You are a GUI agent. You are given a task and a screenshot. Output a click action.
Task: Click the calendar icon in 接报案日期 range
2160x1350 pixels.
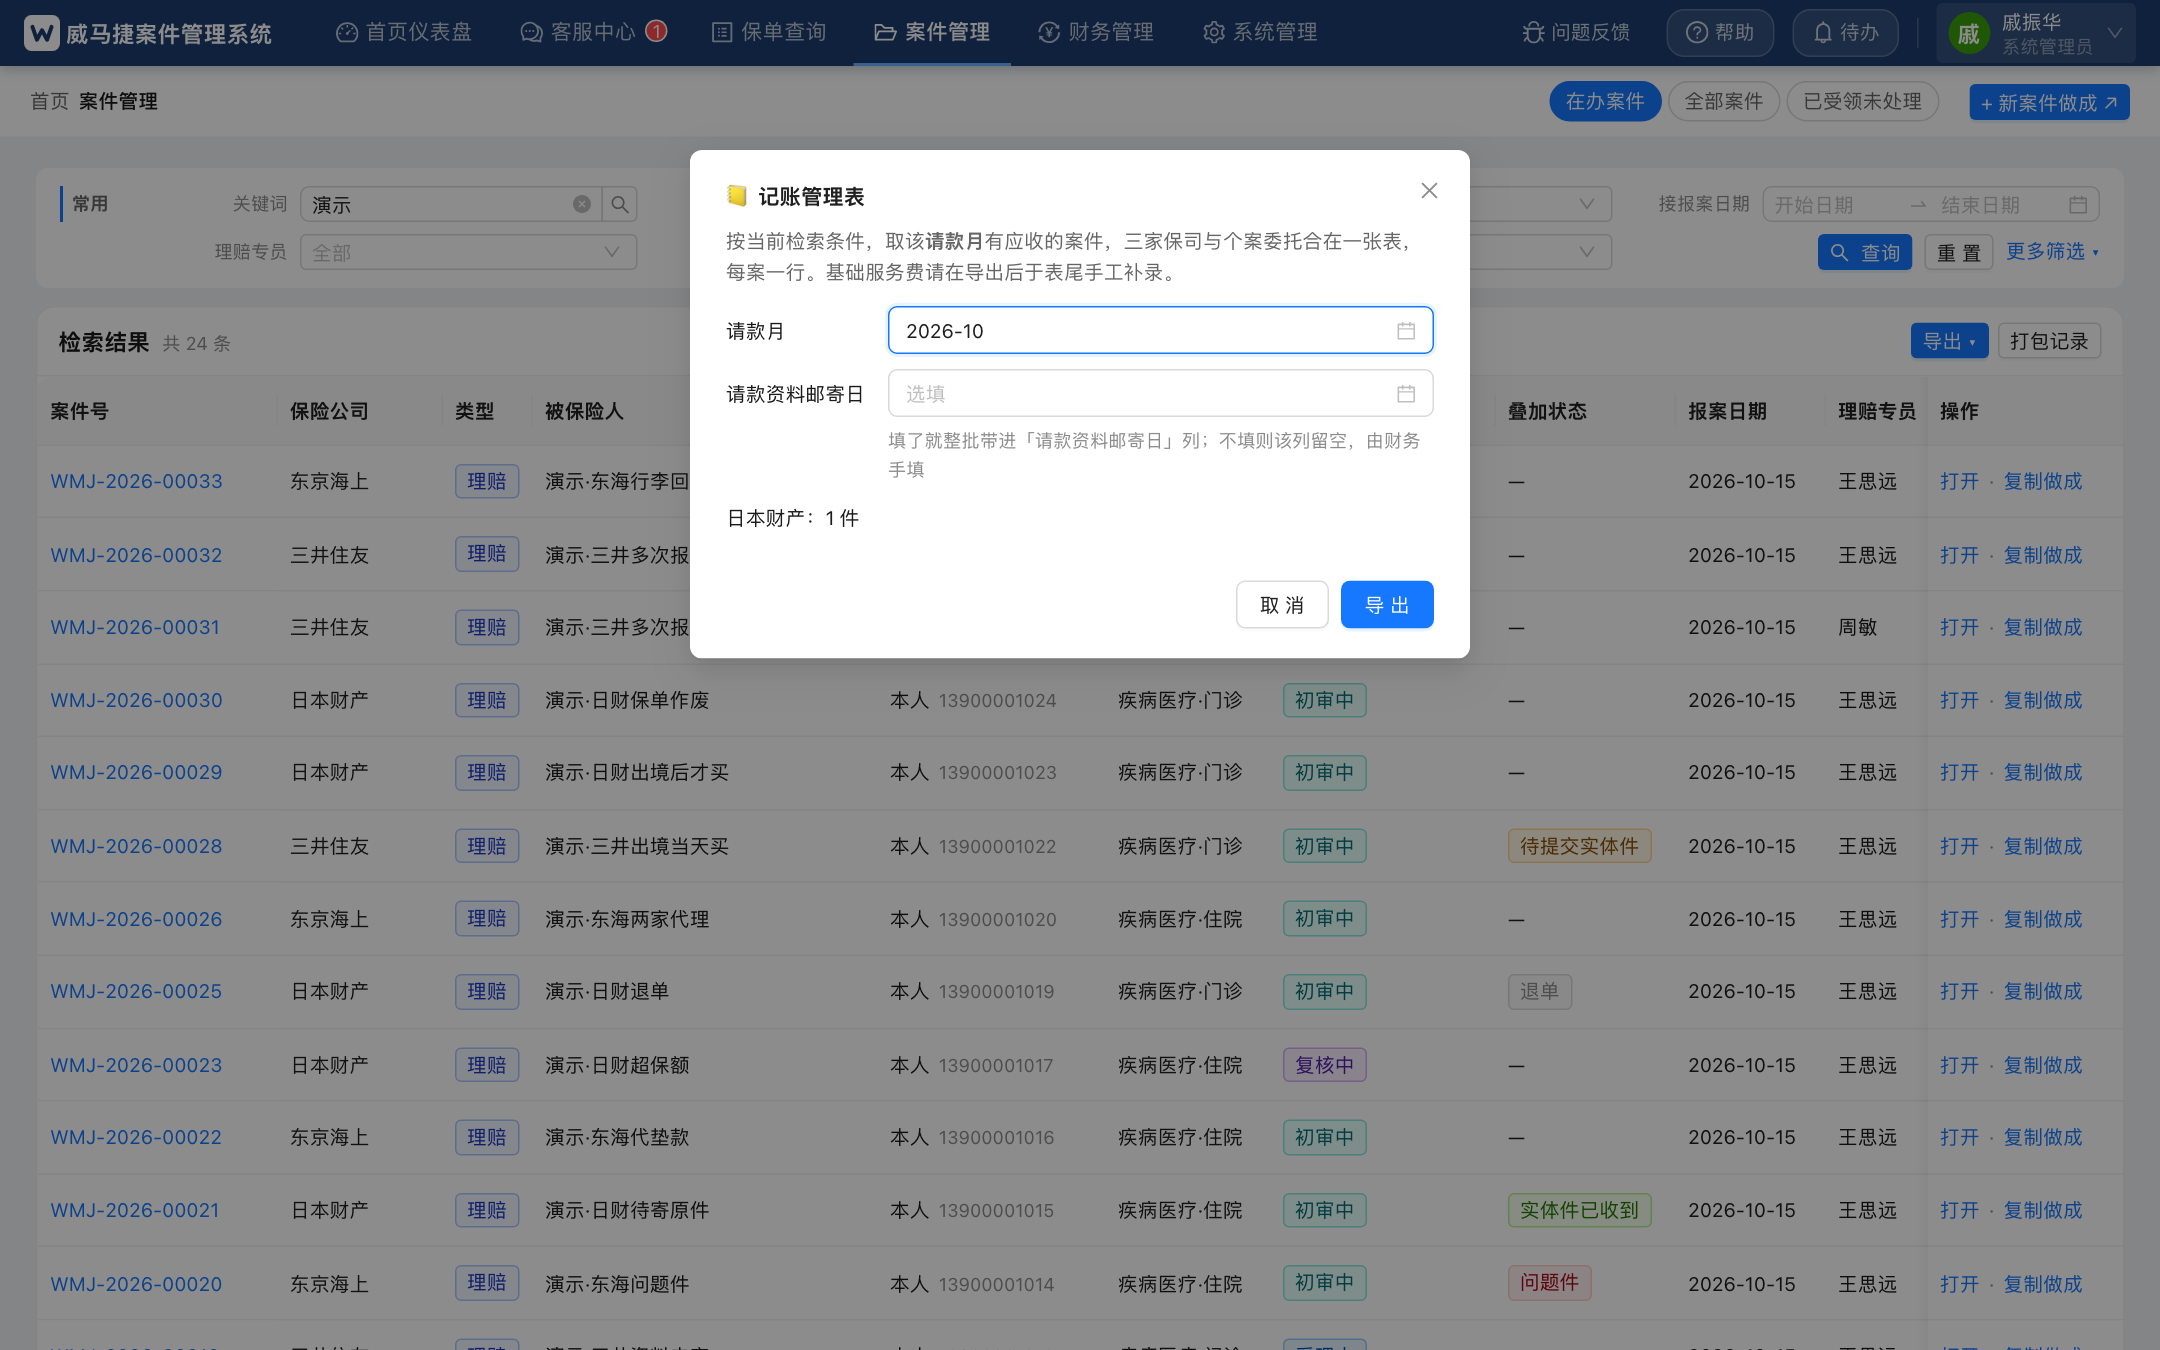click(2078, 205)
